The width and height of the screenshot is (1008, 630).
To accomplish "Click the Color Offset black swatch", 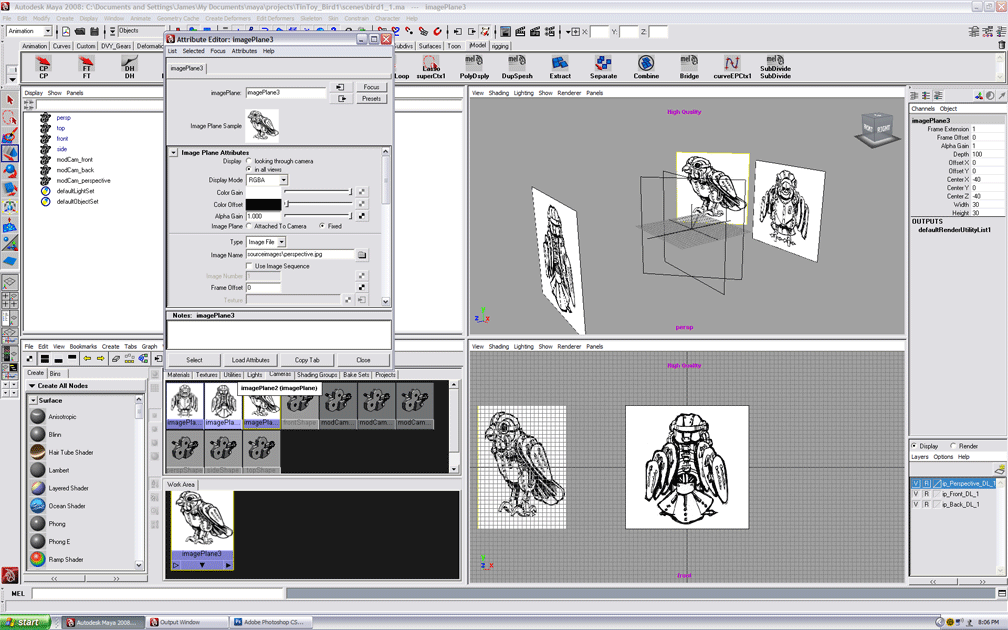I will (264, 204).
